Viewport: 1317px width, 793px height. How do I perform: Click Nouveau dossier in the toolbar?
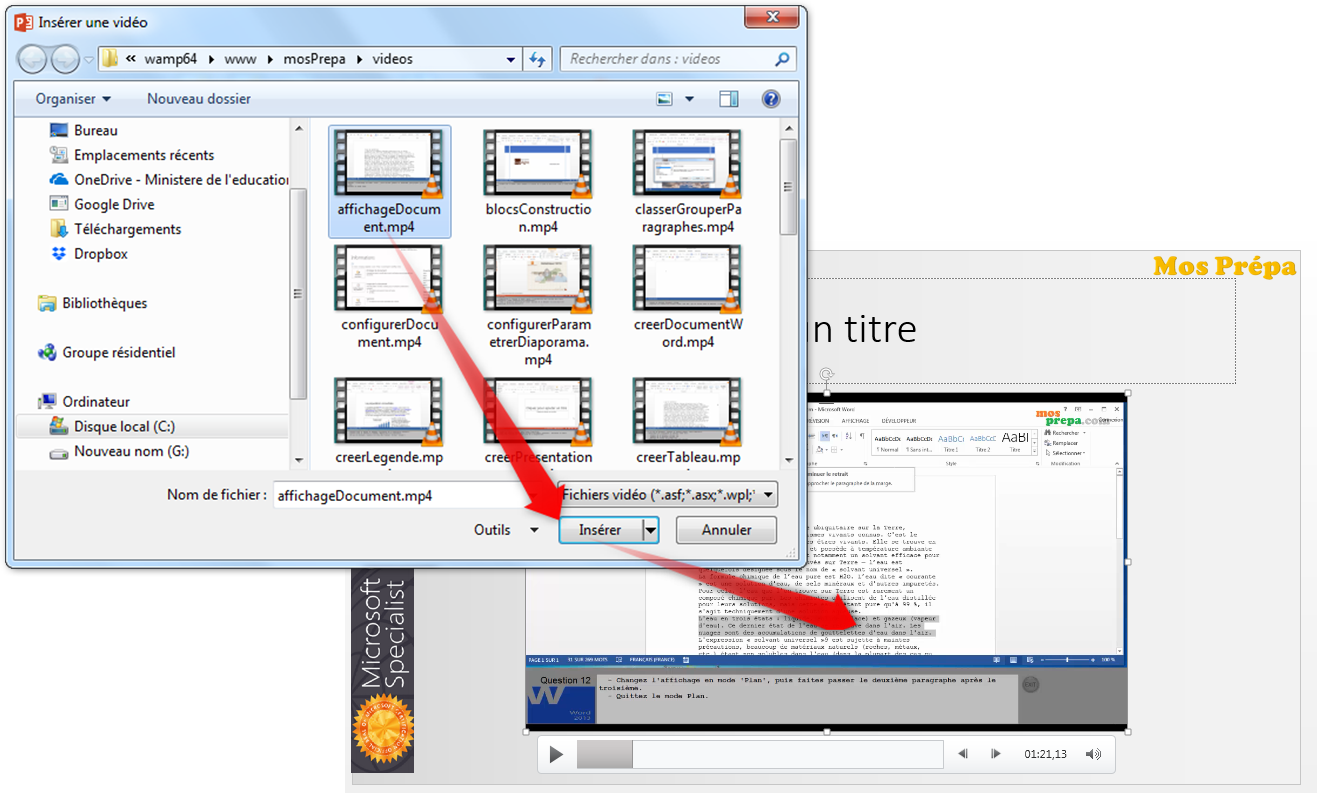(x=199, y=99)
